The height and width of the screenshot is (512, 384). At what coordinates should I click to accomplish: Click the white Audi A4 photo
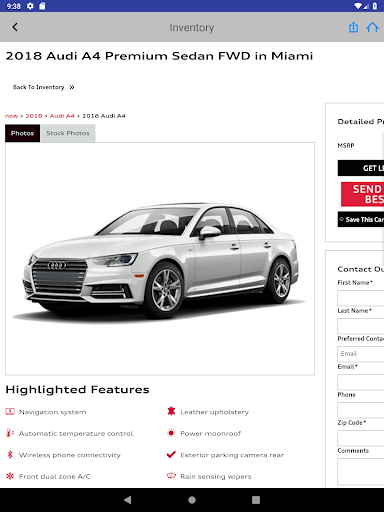pos(160,258)
